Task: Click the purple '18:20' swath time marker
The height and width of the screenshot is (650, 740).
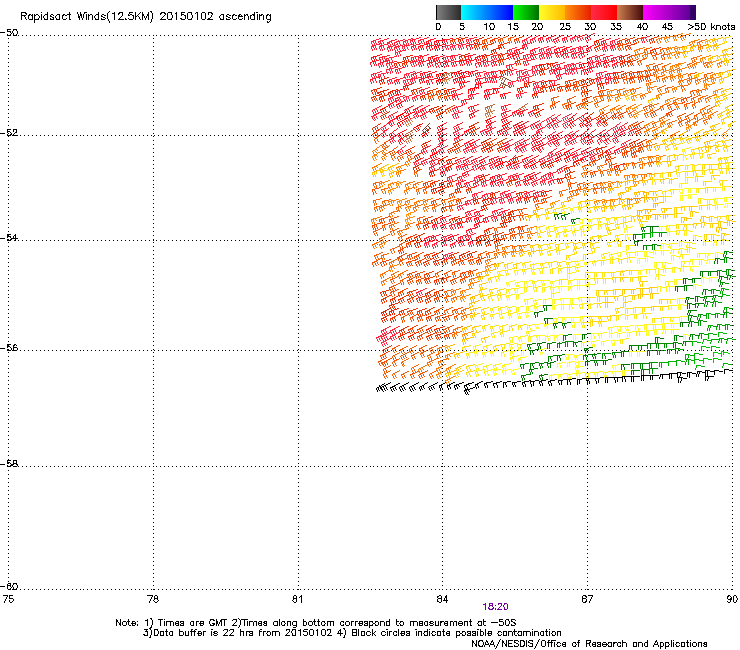Action: pos(496,607)
